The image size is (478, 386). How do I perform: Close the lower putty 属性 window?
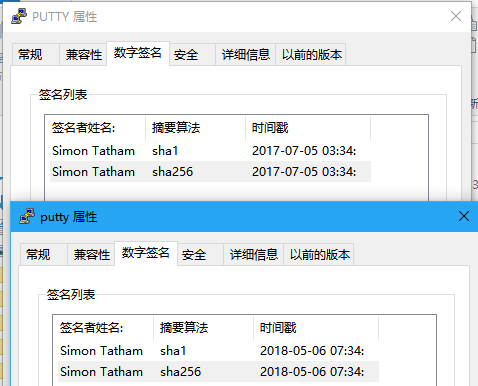point(464,216)
